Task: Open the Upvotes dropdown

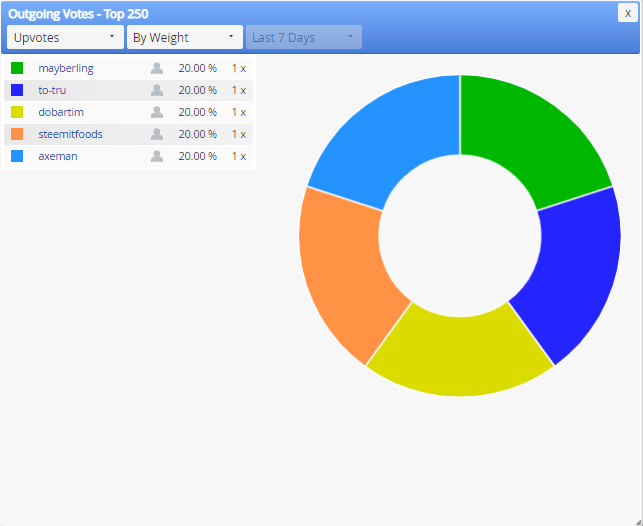Action: 65,37
